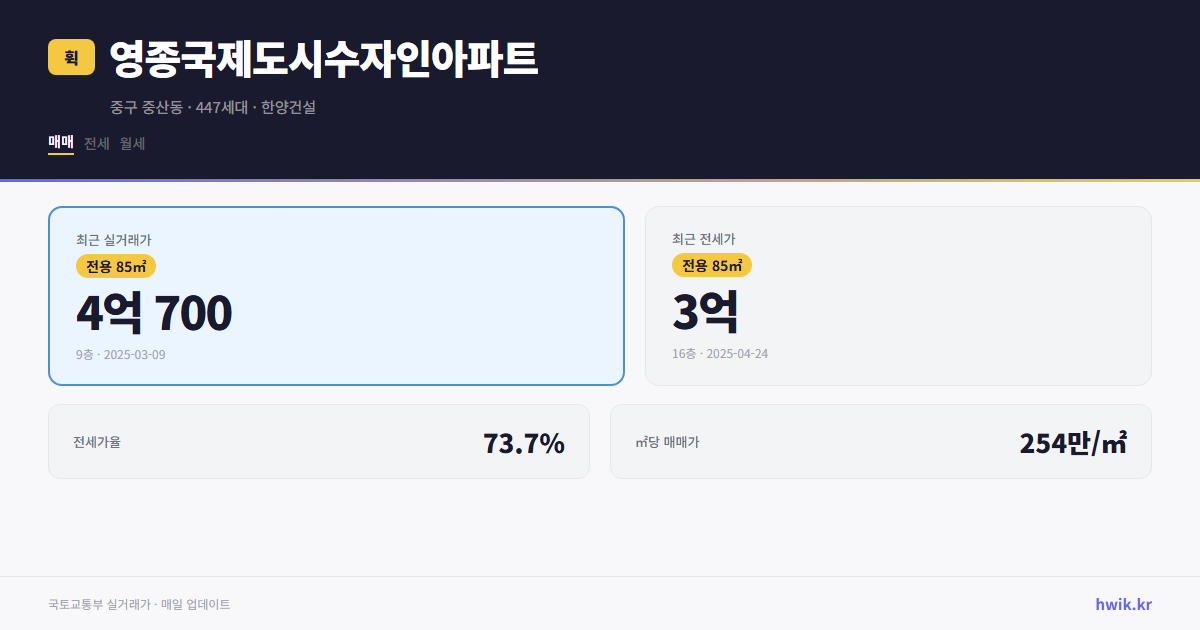Click the 중구 중산동 location text
The height and width of the screenshot is (630, 1200).
[x=145, y=107]
